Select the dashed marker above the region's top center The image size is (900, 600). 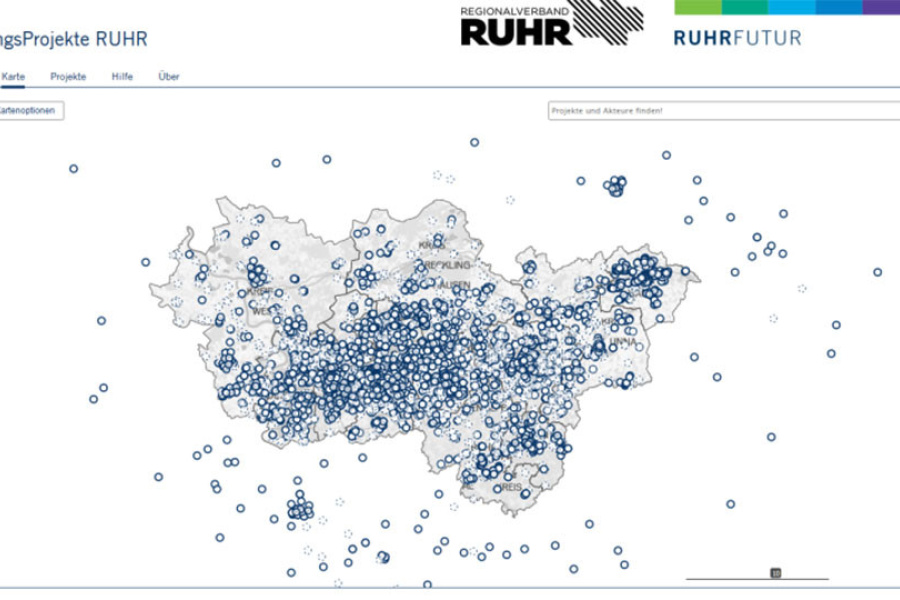pyautogui.click(x=437, y=175)
